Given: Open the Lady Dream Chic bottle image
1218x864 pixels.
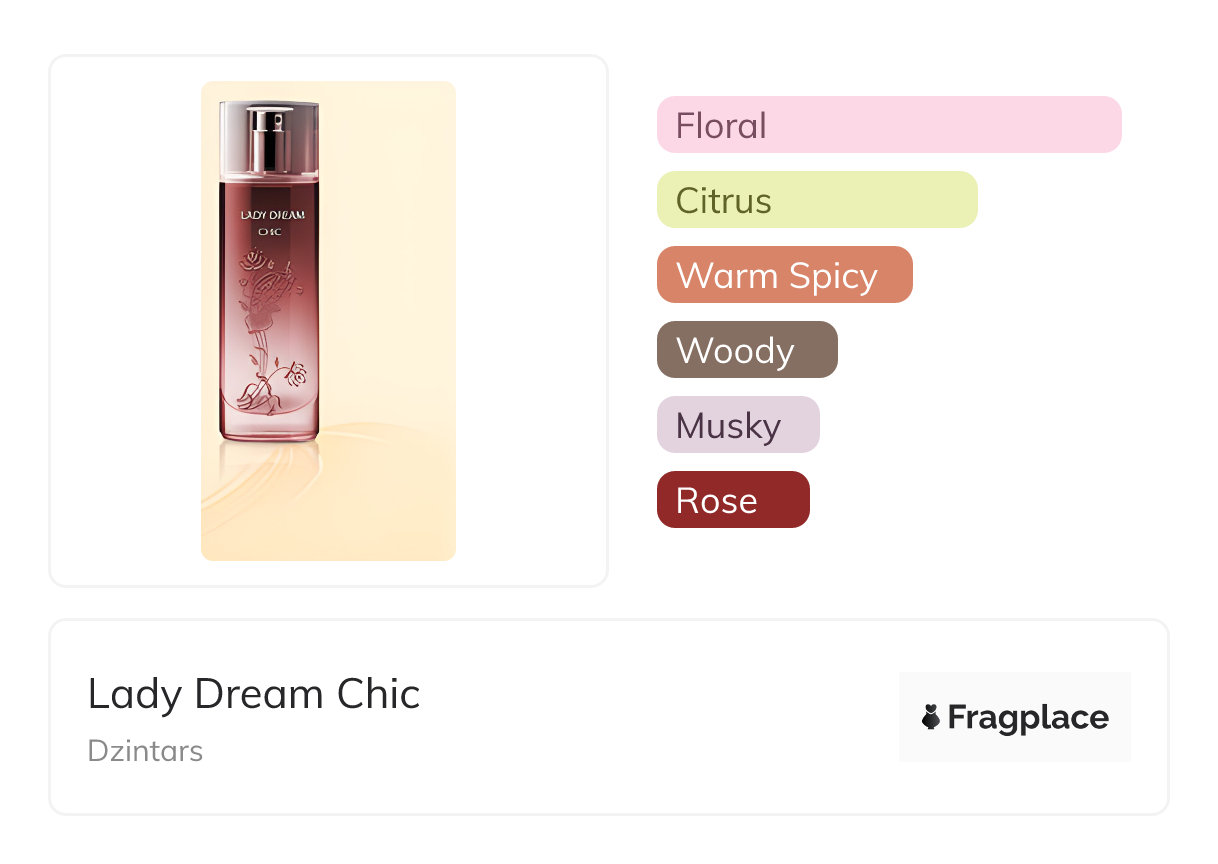Looking at the screenshot, I should [328, 320].
